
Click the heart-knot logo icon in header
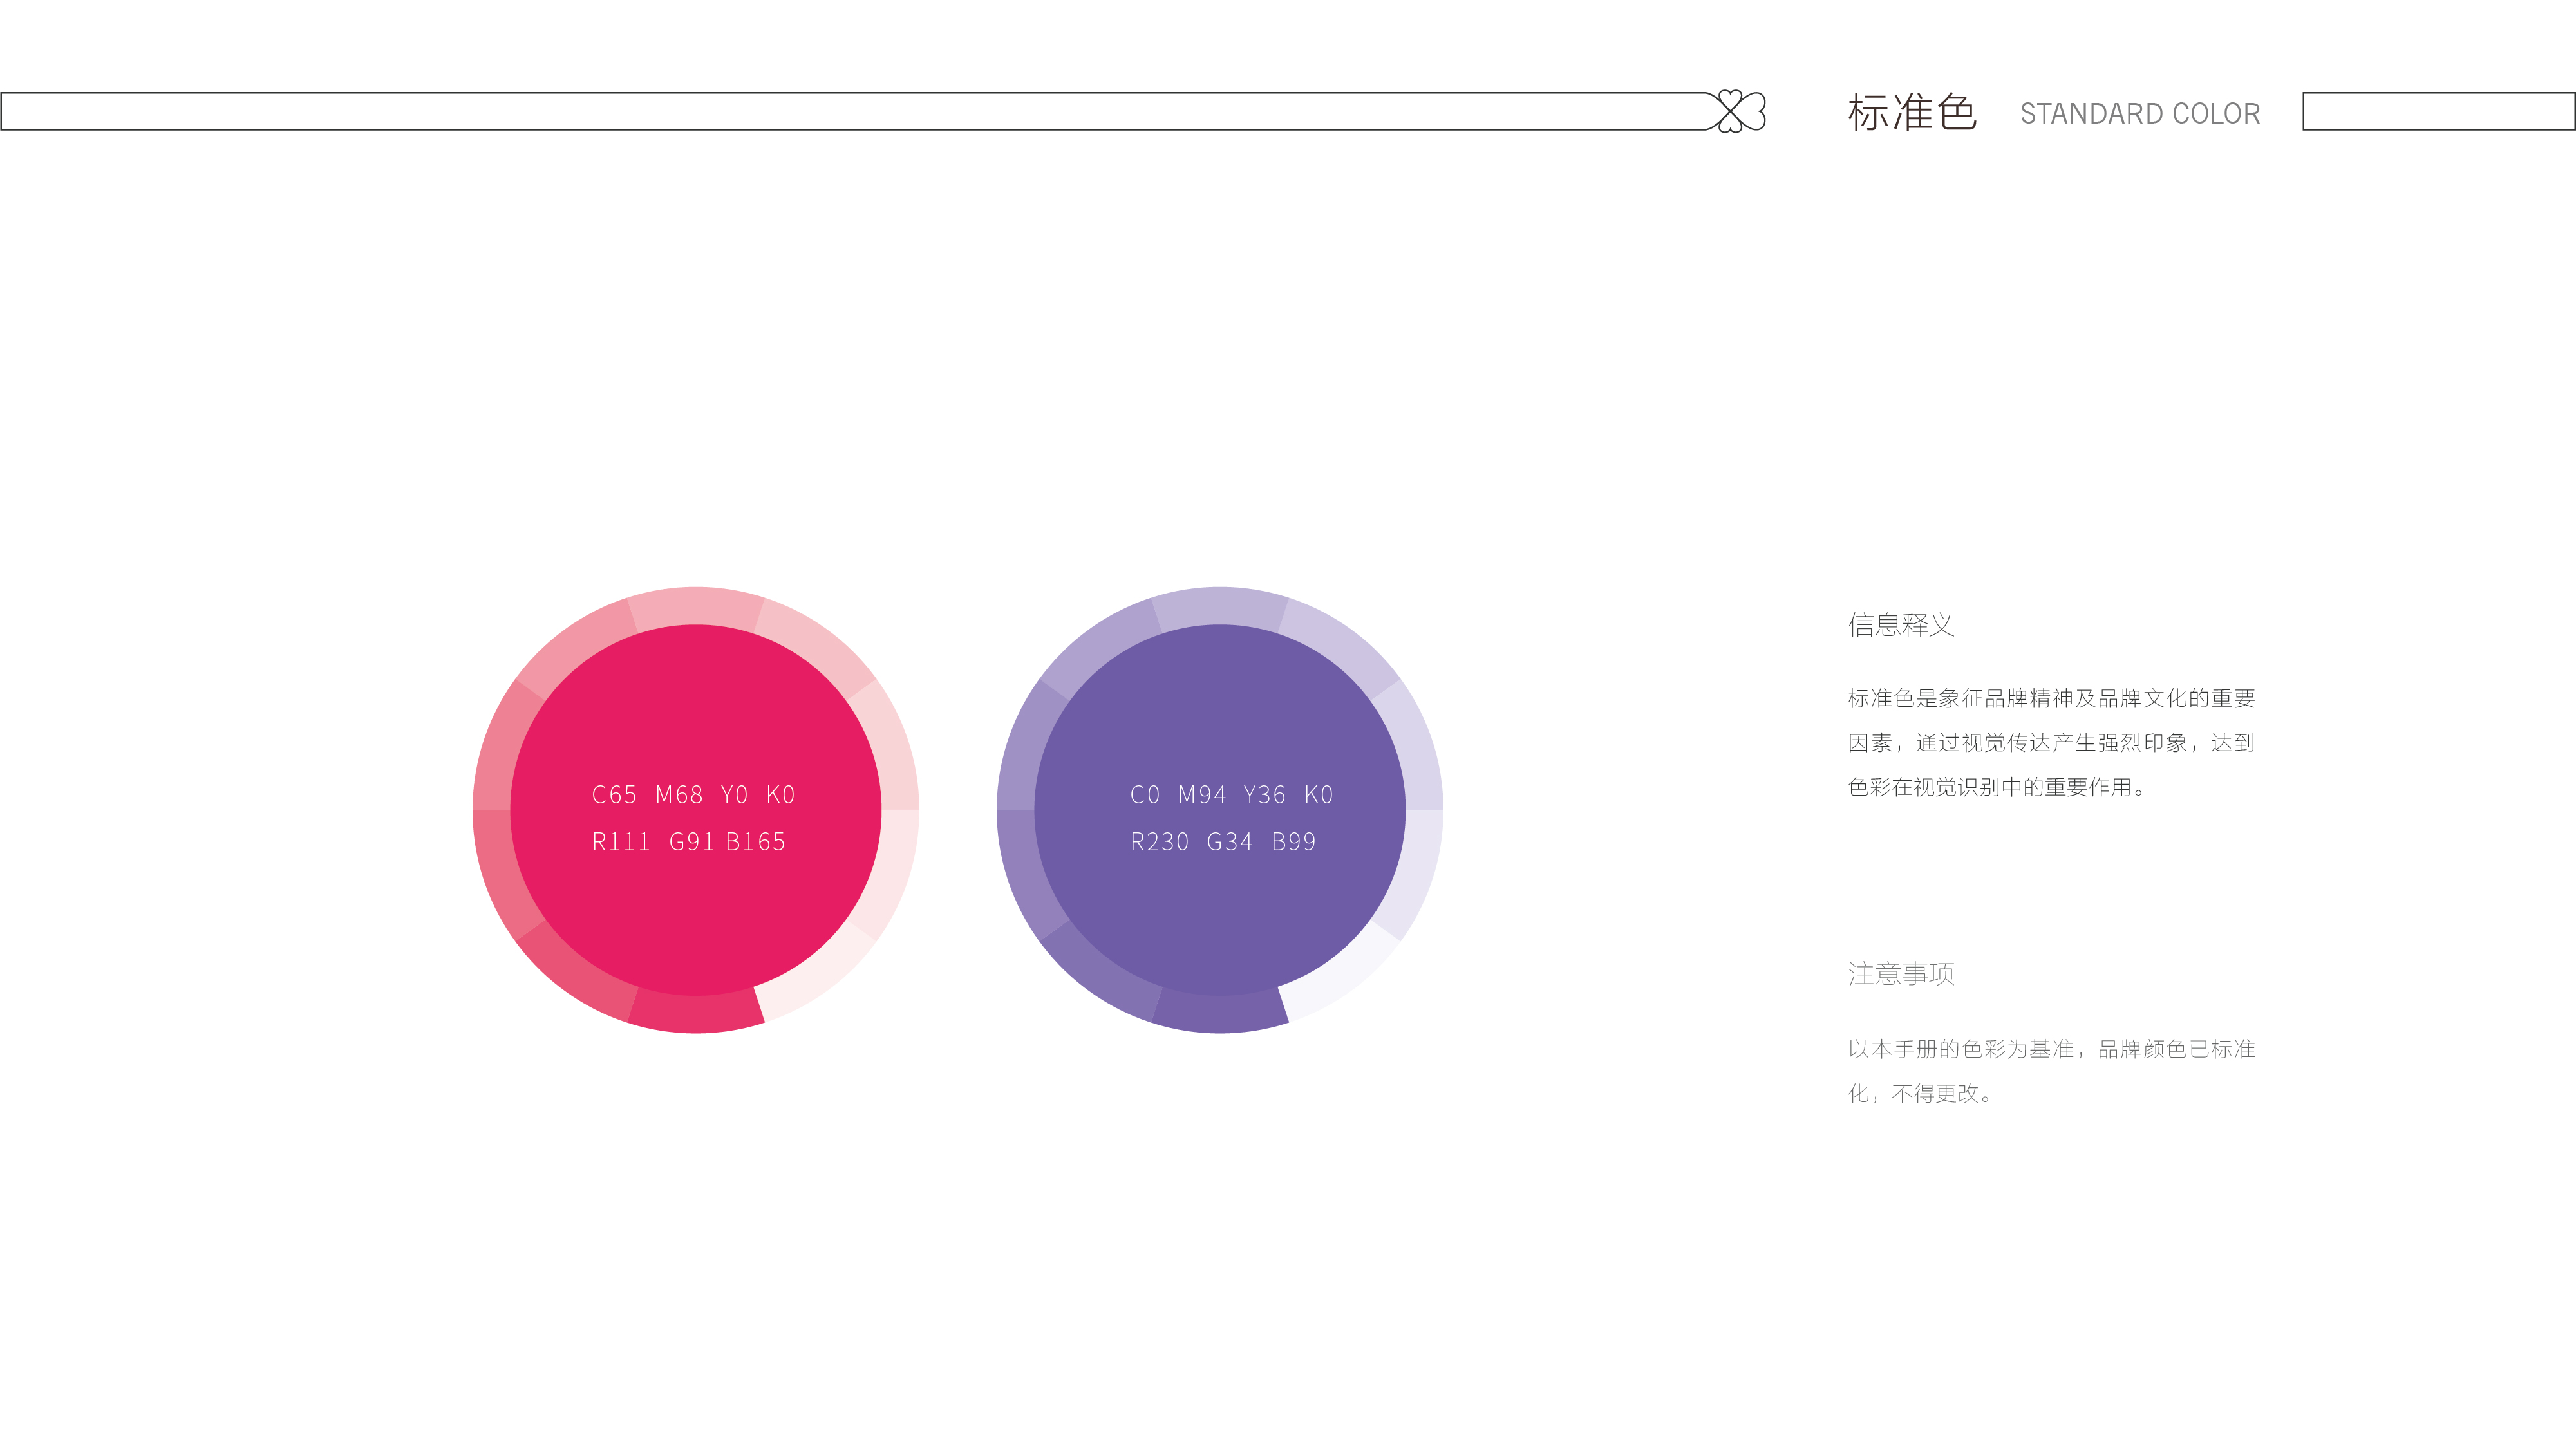coord(1741,111)
